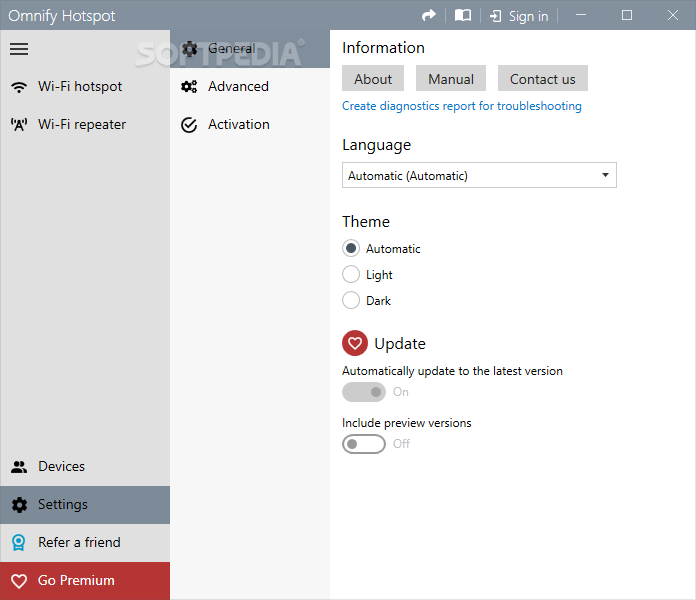Open the hamburger menu icon
Viewport: 696px width, 600px height.
click(19, 49)
